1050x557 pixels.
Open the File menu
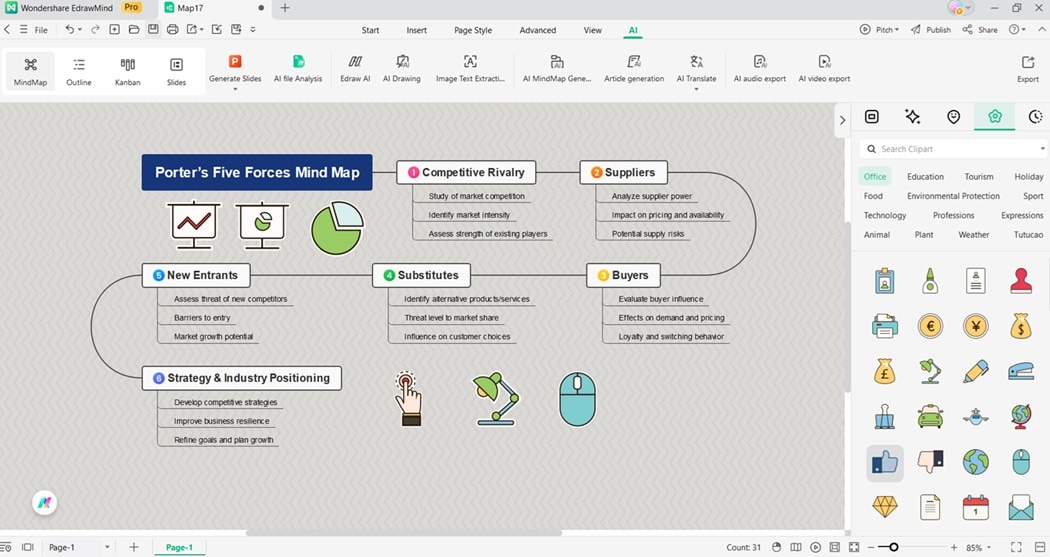click(x=41, y=30)
